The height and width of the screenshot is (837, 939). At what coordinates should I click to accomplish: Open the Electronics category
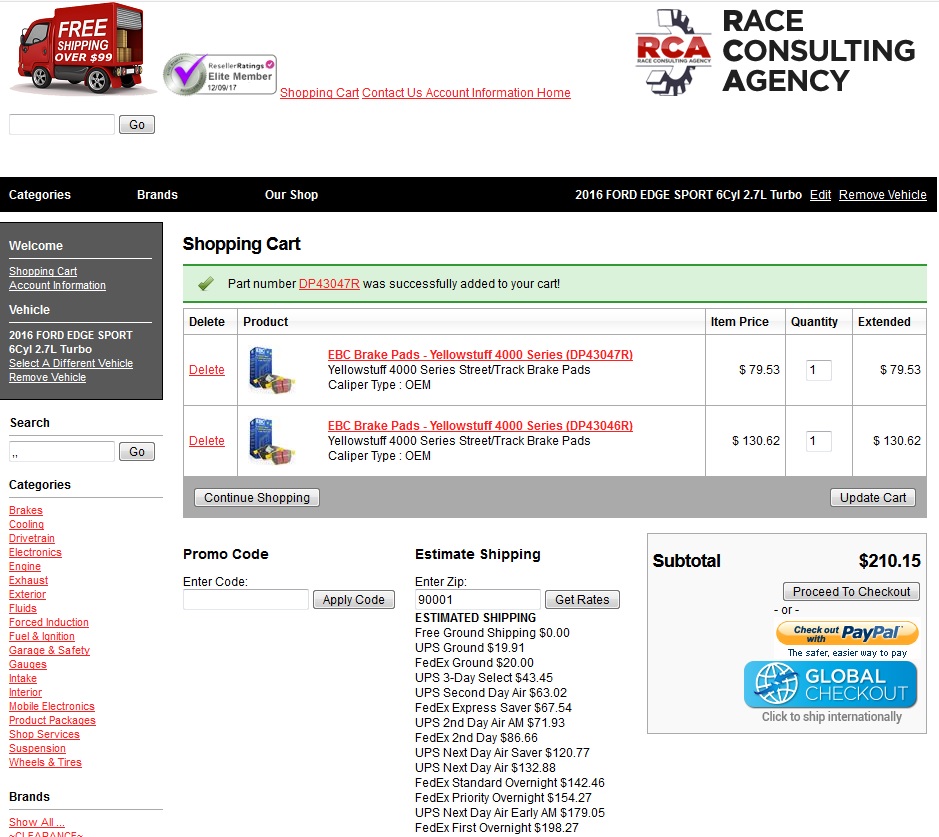(35, 553)
